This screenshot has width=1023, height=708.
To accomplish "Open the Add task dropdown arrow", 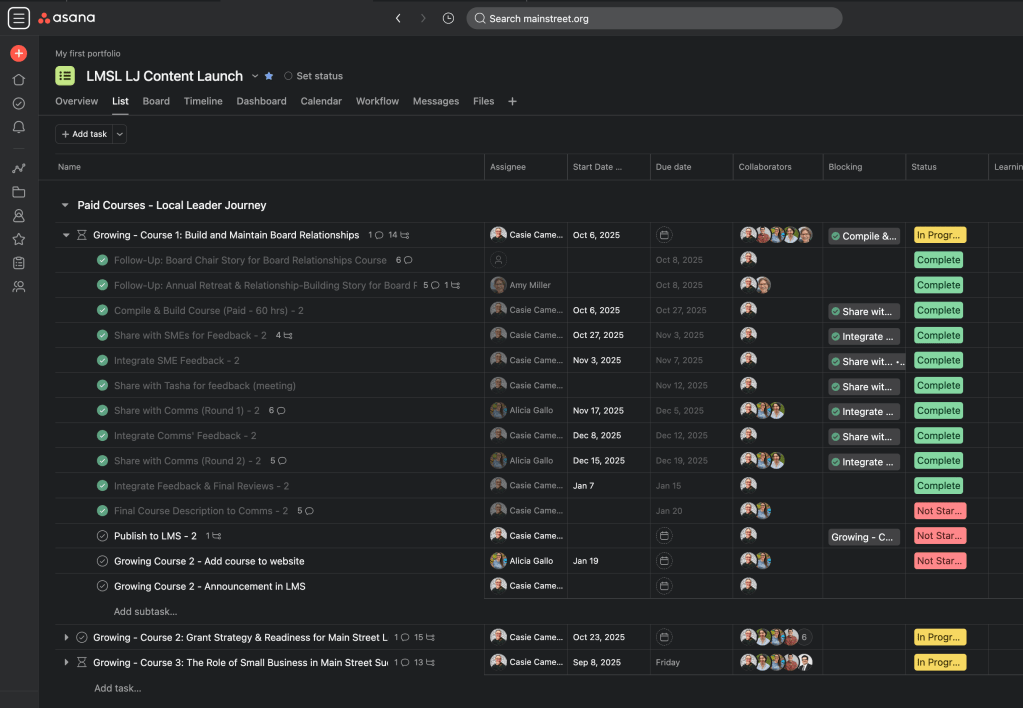I will 120,134.
